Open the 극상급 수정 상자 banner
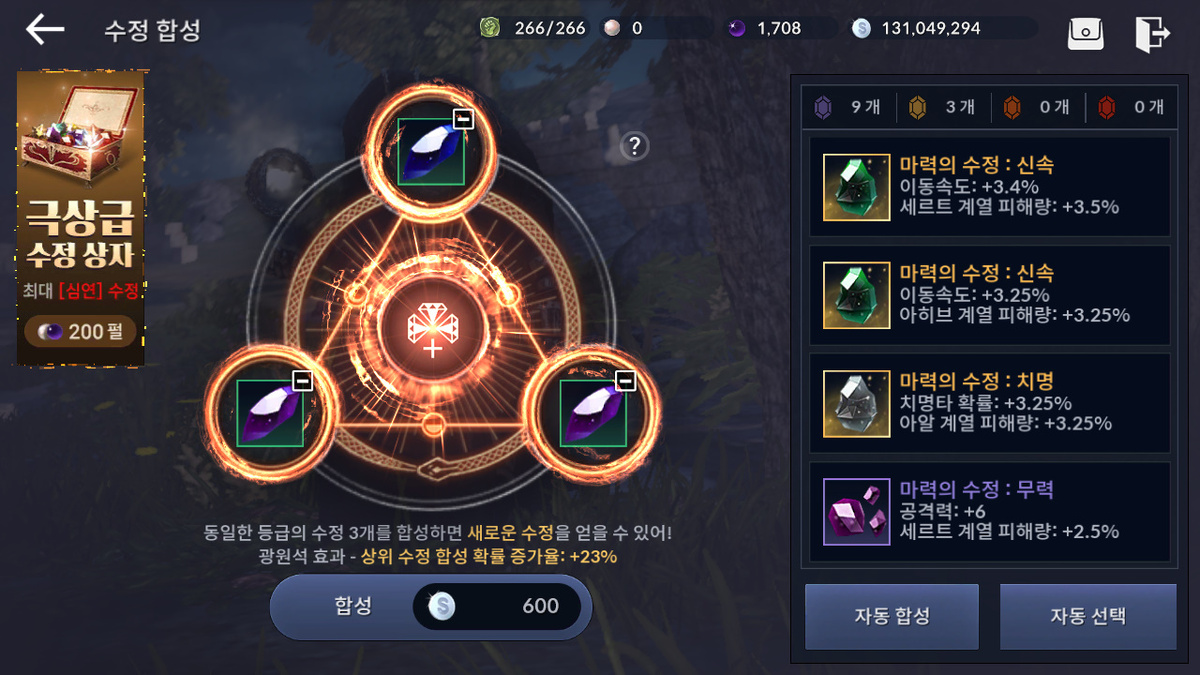The width and height of the screenshot is (1200, 675). (x=81, y=218)
